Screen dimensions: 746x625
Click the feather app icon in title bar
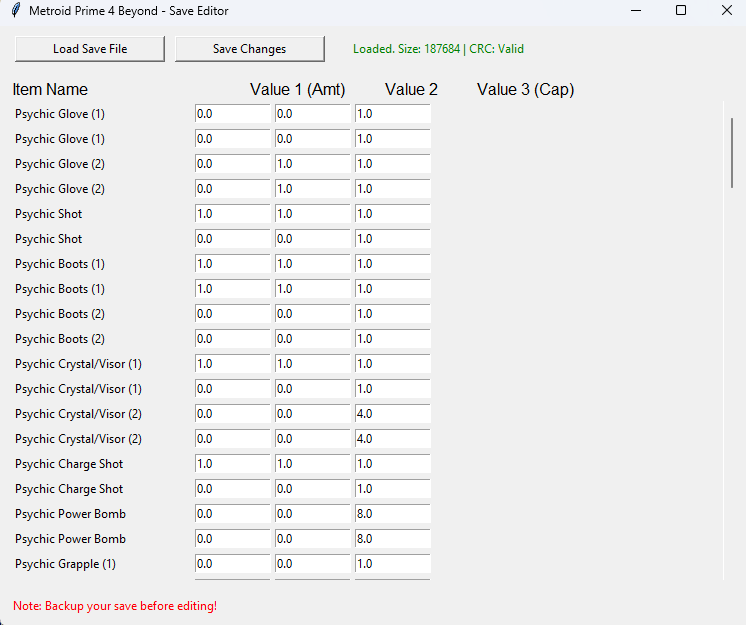tap(16, 10)
